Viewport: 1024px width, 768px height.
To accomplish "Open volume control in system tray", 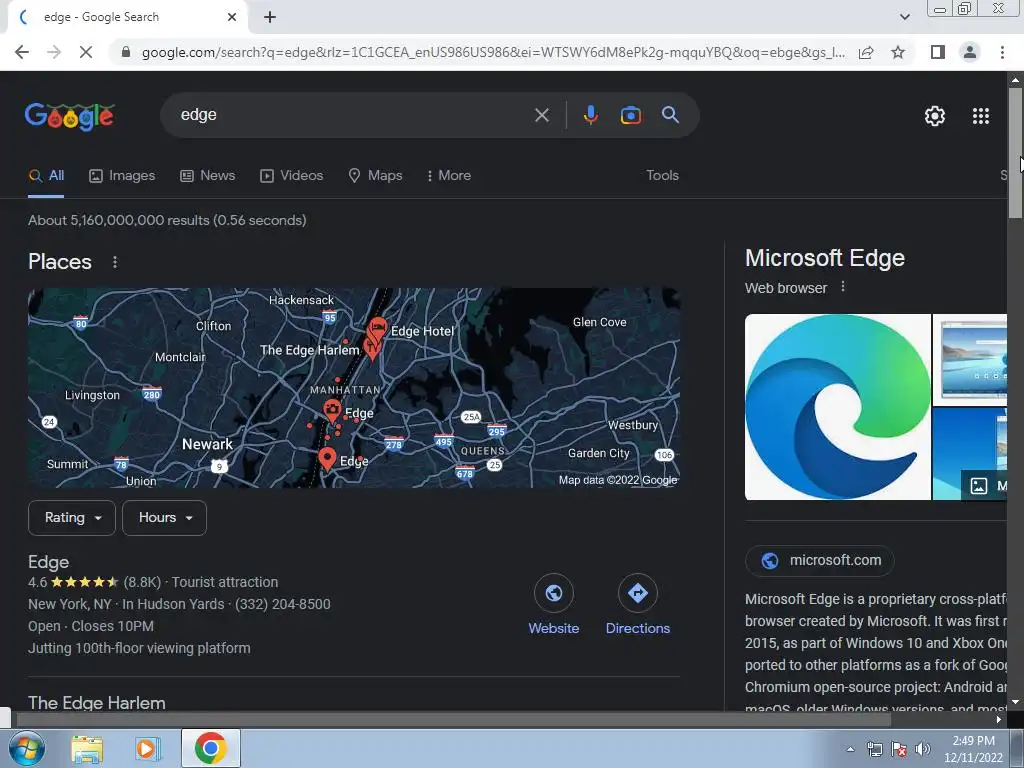I will coord(923,749).
